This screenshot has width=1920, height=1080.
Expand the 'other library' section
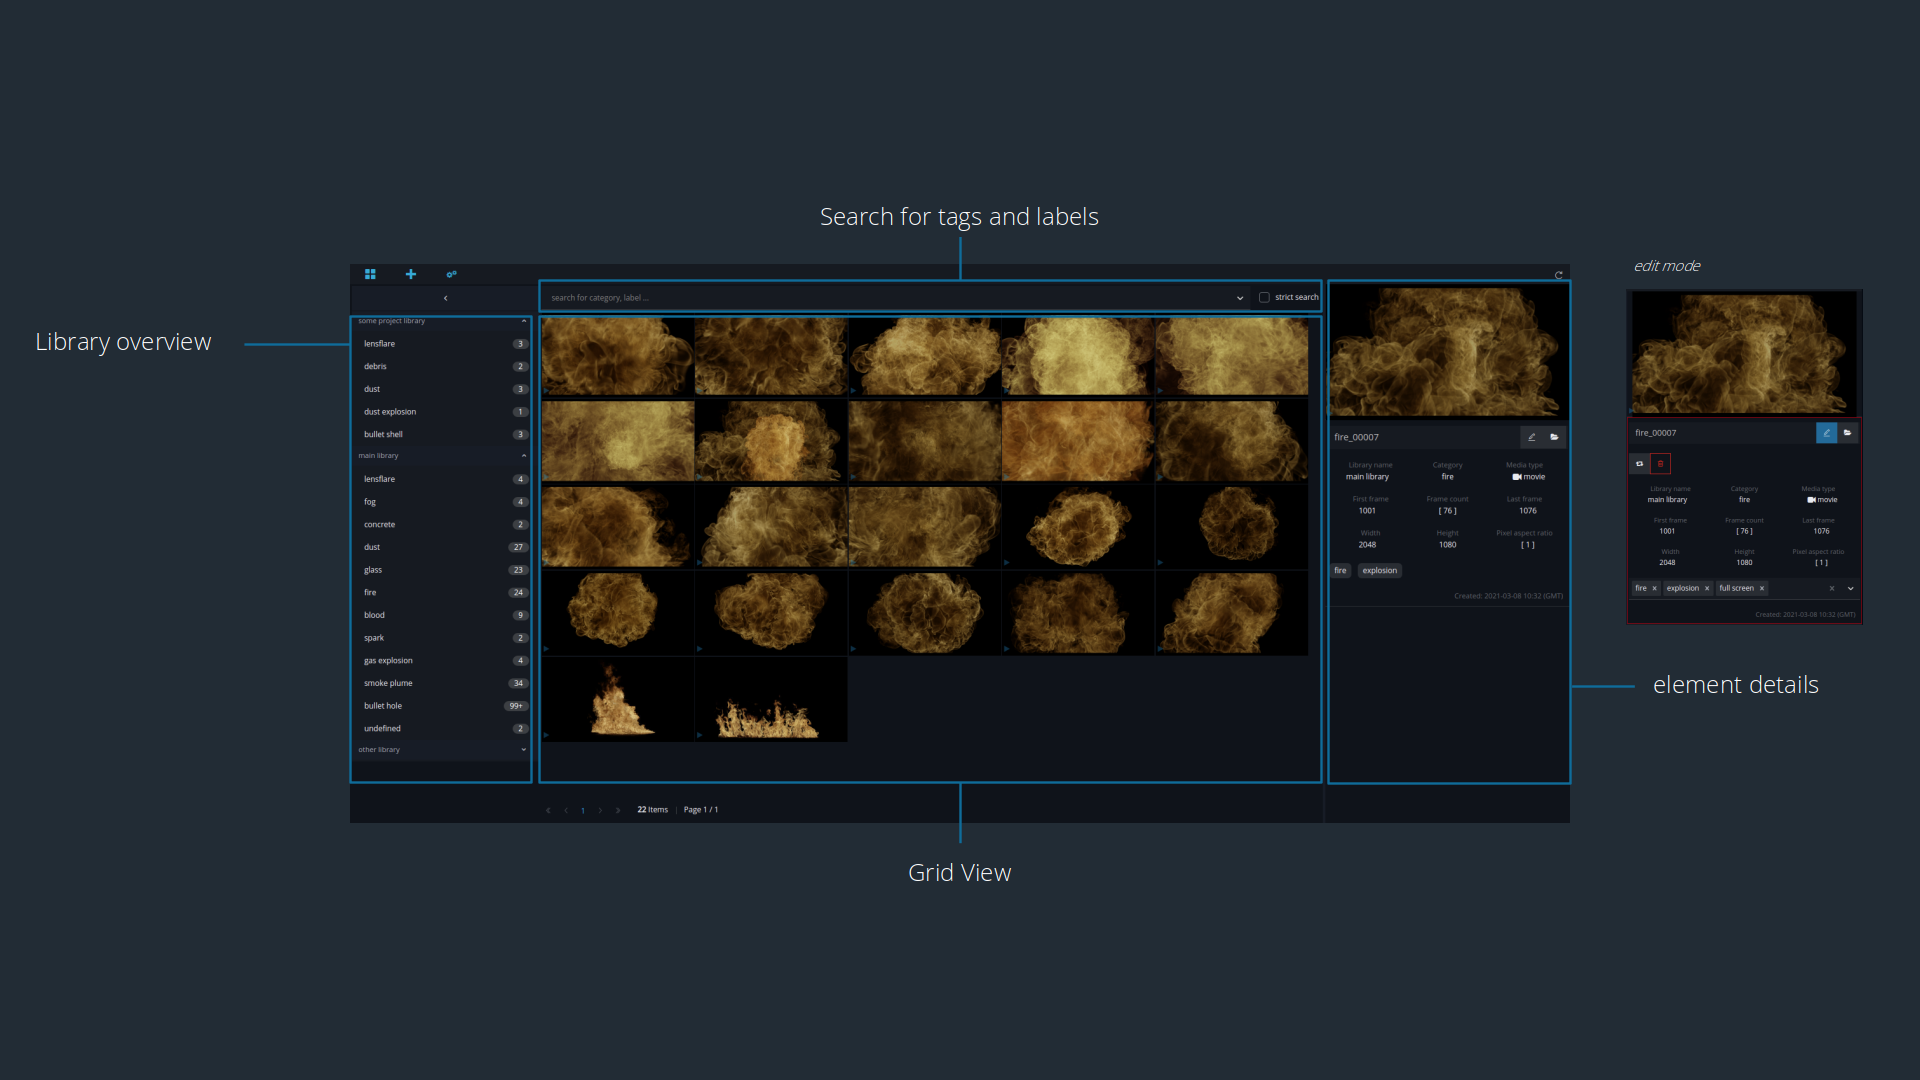[x=523, y=749]
